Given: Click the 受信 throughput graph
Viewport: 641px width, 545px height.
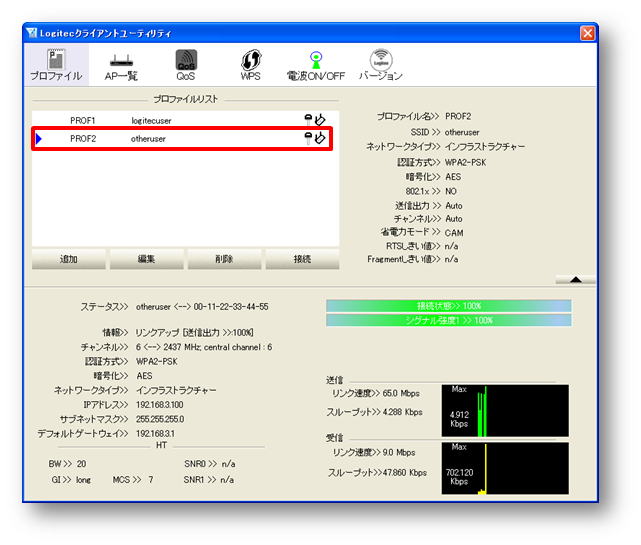Looking at the screenshot, I should click(x=505, y=468).
